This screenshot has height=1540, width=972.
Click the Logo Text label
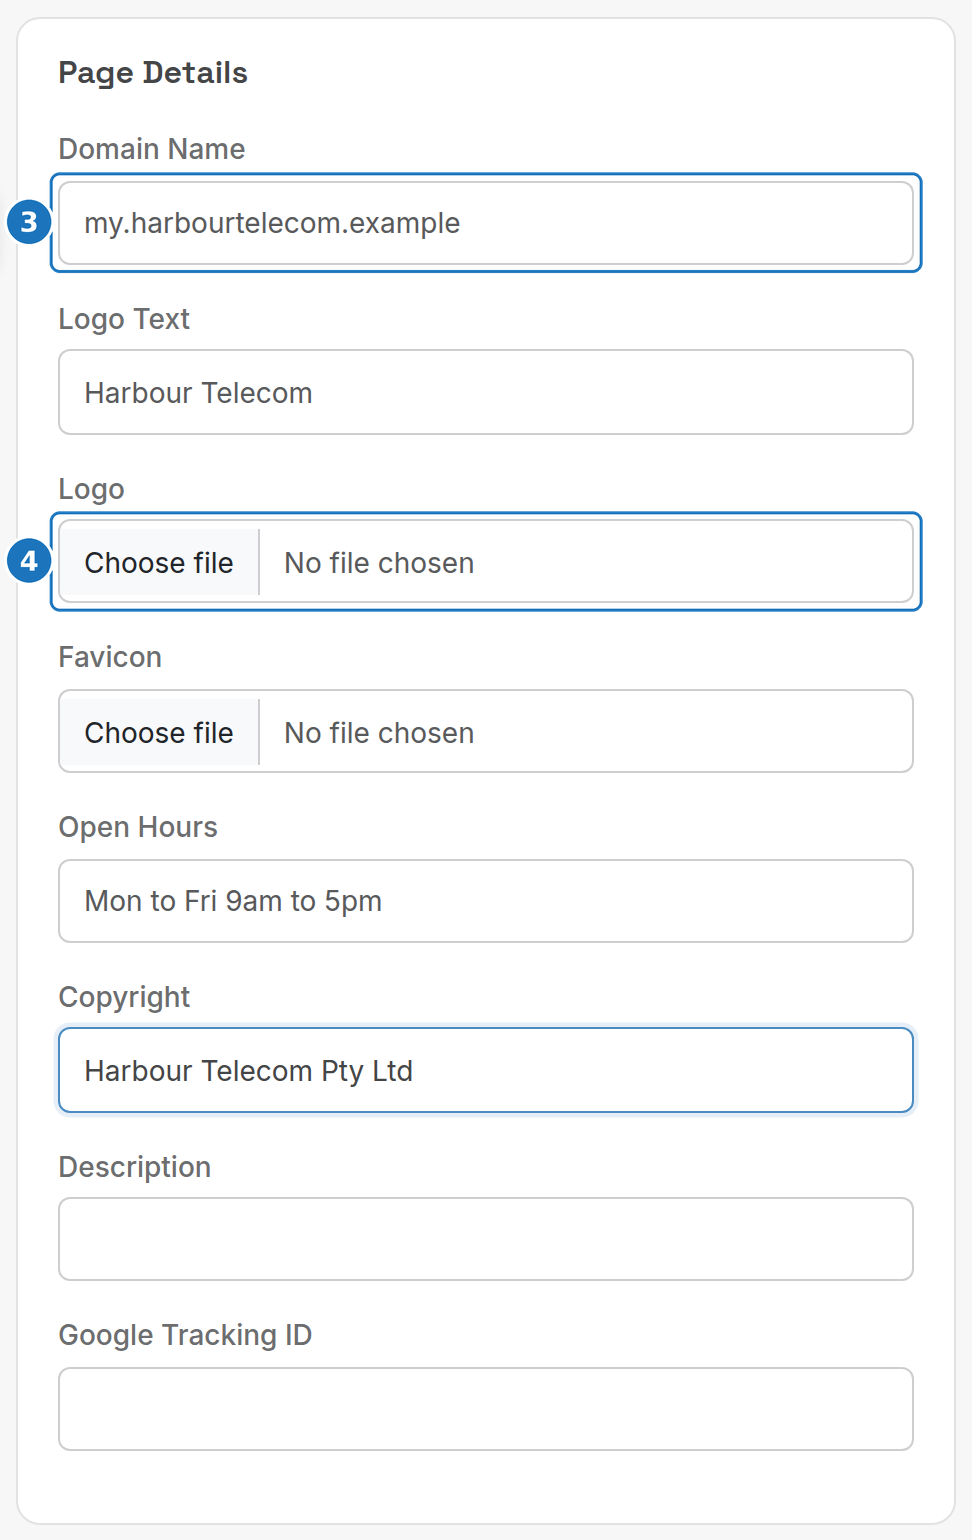click(x=124, y=319)
